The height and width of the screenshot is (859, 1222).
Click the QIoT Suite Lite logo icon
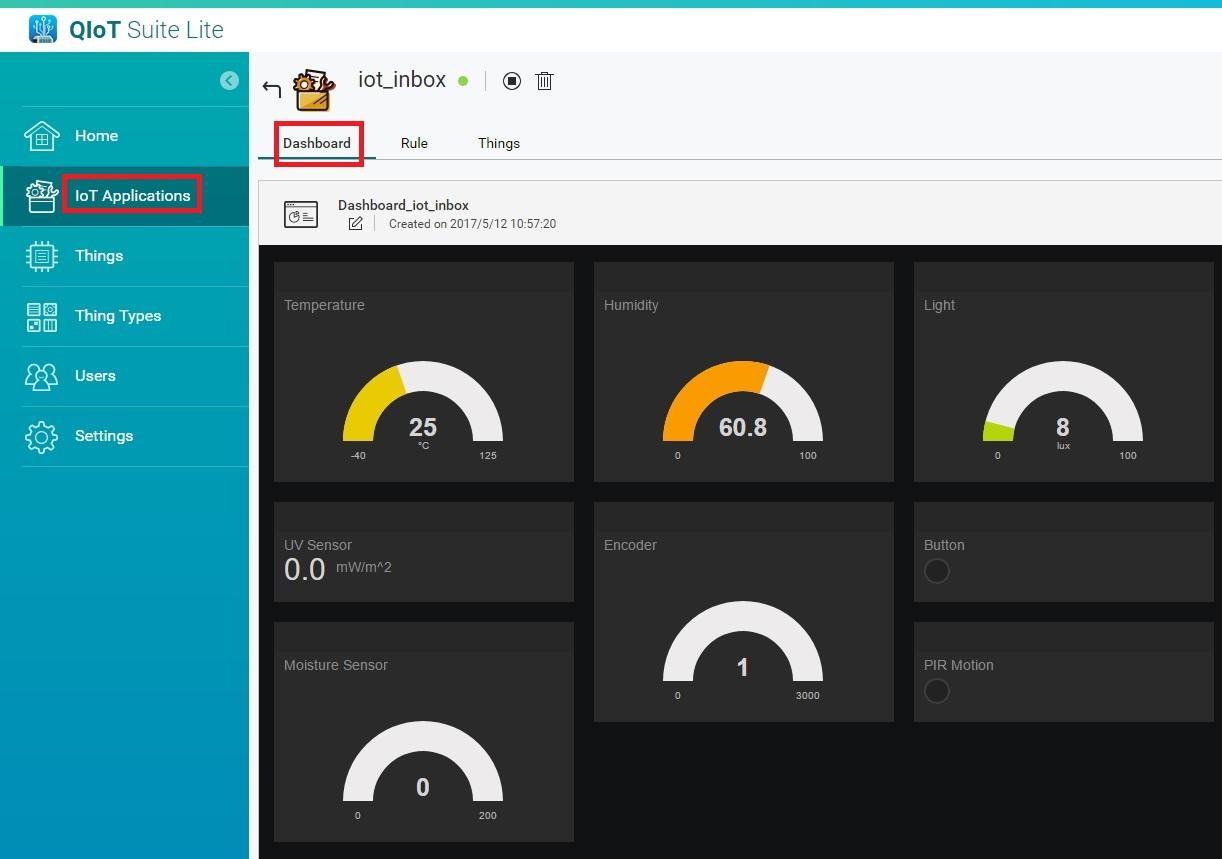pos(43,29)
